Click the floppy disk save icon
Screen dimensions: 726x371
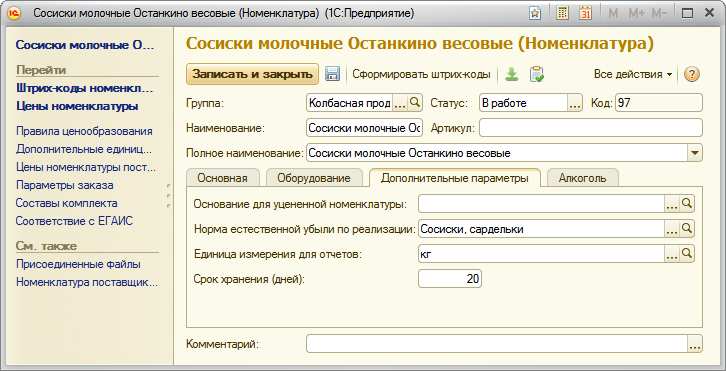point(332,74)
